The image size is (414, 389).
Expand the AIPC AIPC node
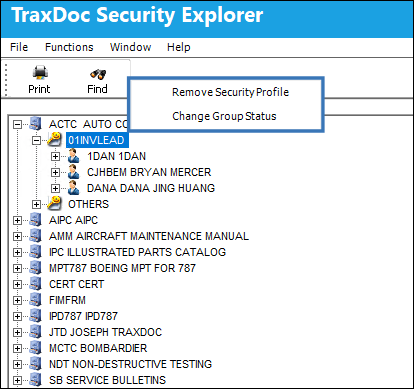tap(17, 220)
